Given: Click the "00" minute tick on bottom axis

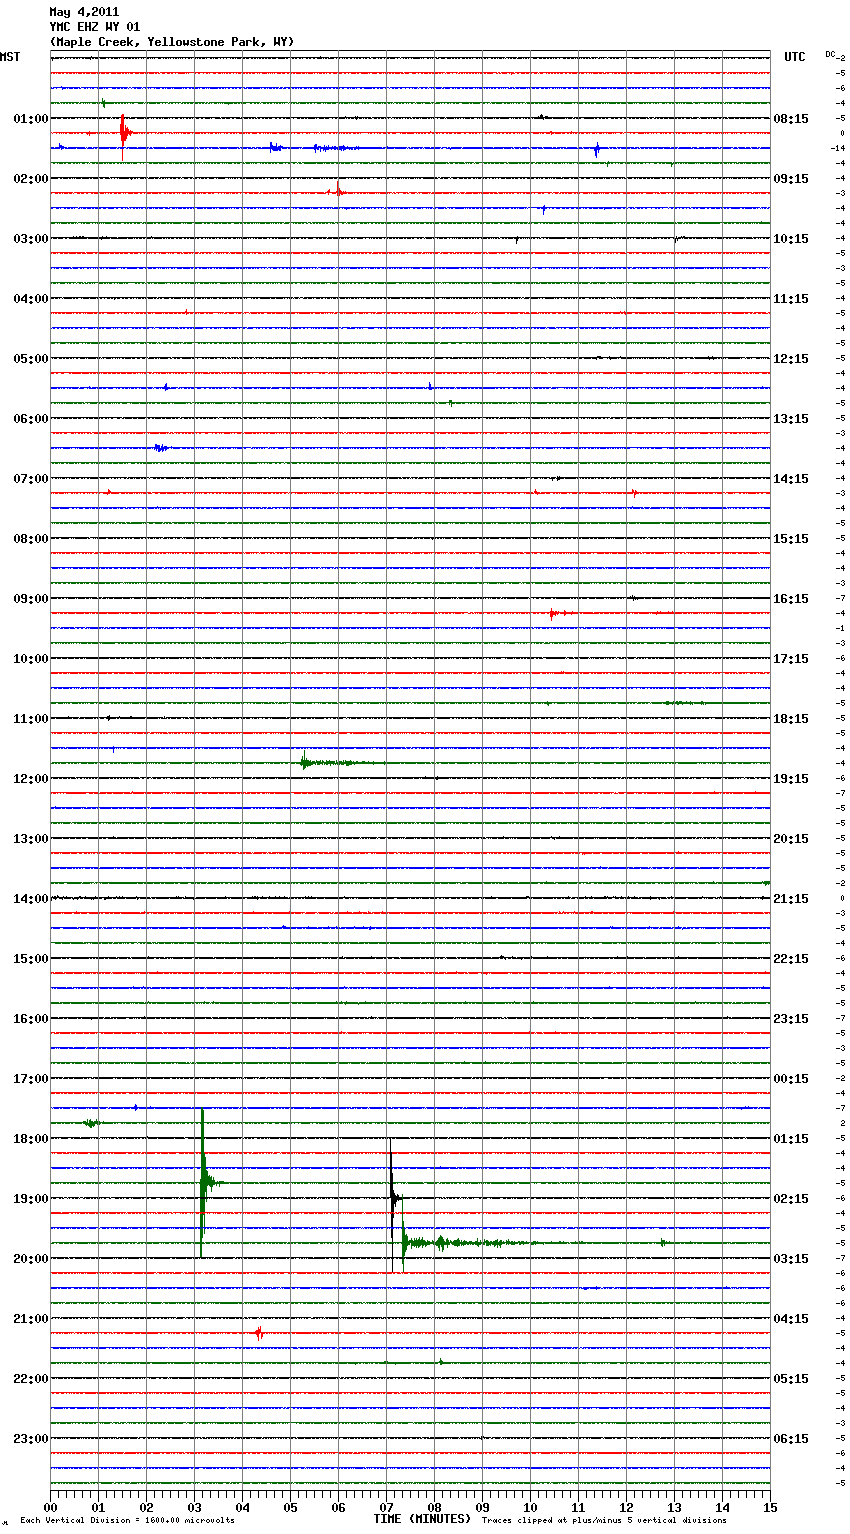Looking at the screenshot, I should 50,1507.
